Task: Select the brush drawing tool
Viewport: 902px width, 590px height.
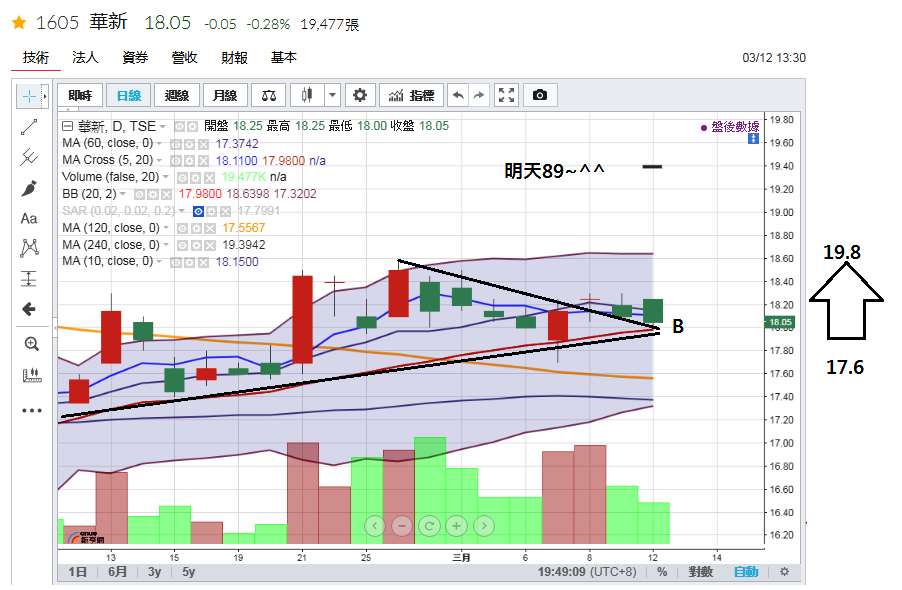Action: (x=29, y=188)
